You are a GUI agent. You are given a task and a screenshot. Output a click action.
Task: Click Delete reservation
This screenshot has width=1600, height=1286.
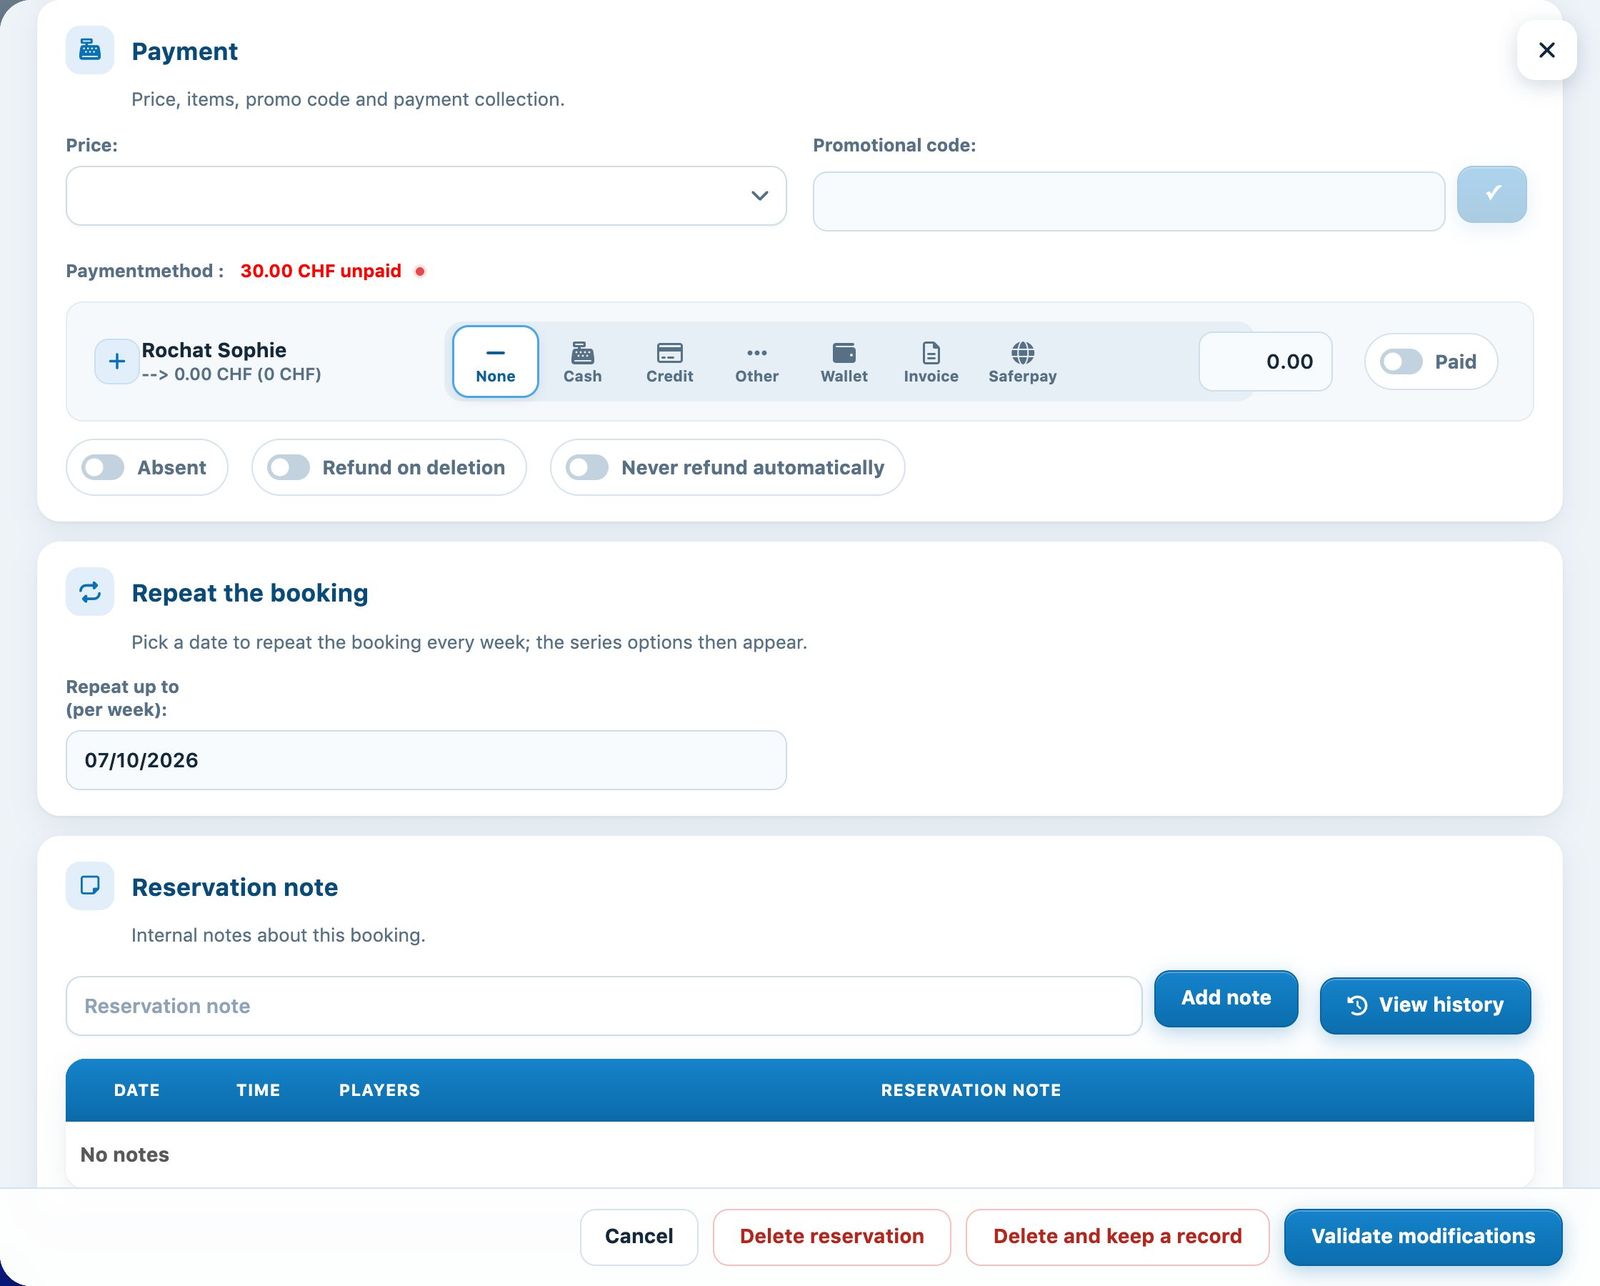832,1237
